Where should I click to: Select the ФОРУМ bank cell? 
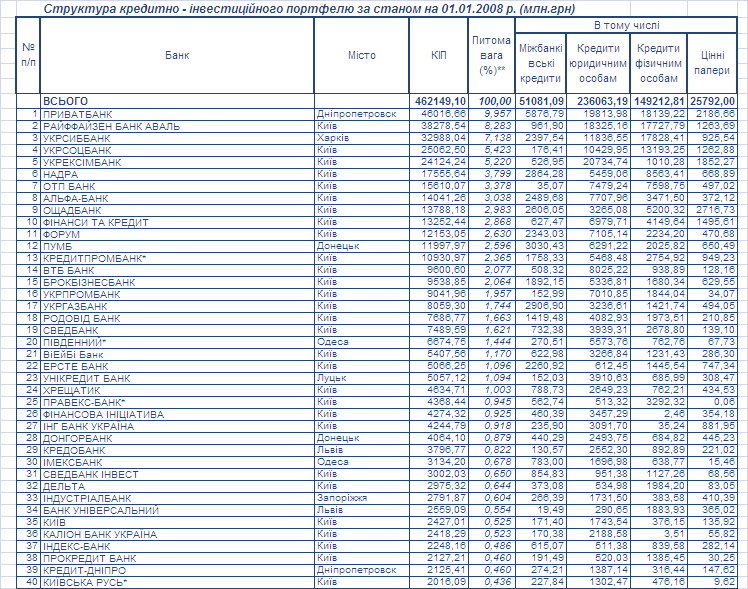pyautogui.click(x=177, y=234)
